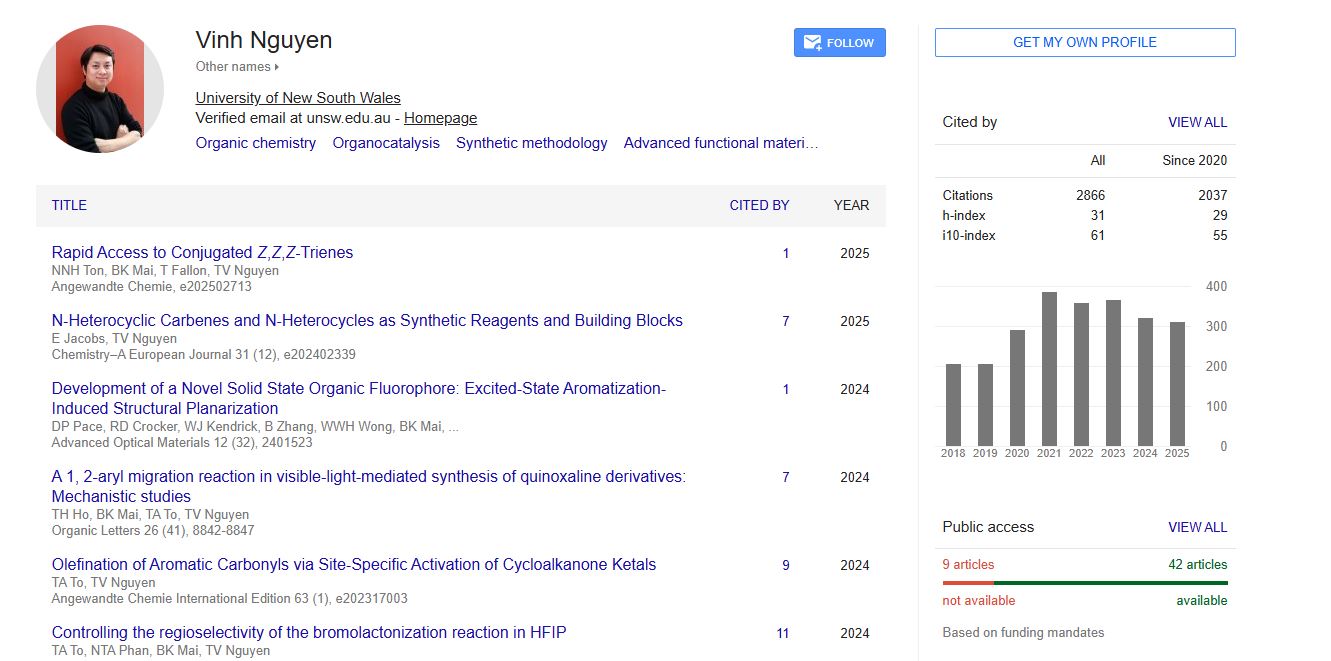This screenshot has height=661, width=1331.
Task: Sort publications by Year column header
Action: click(851, 205)
